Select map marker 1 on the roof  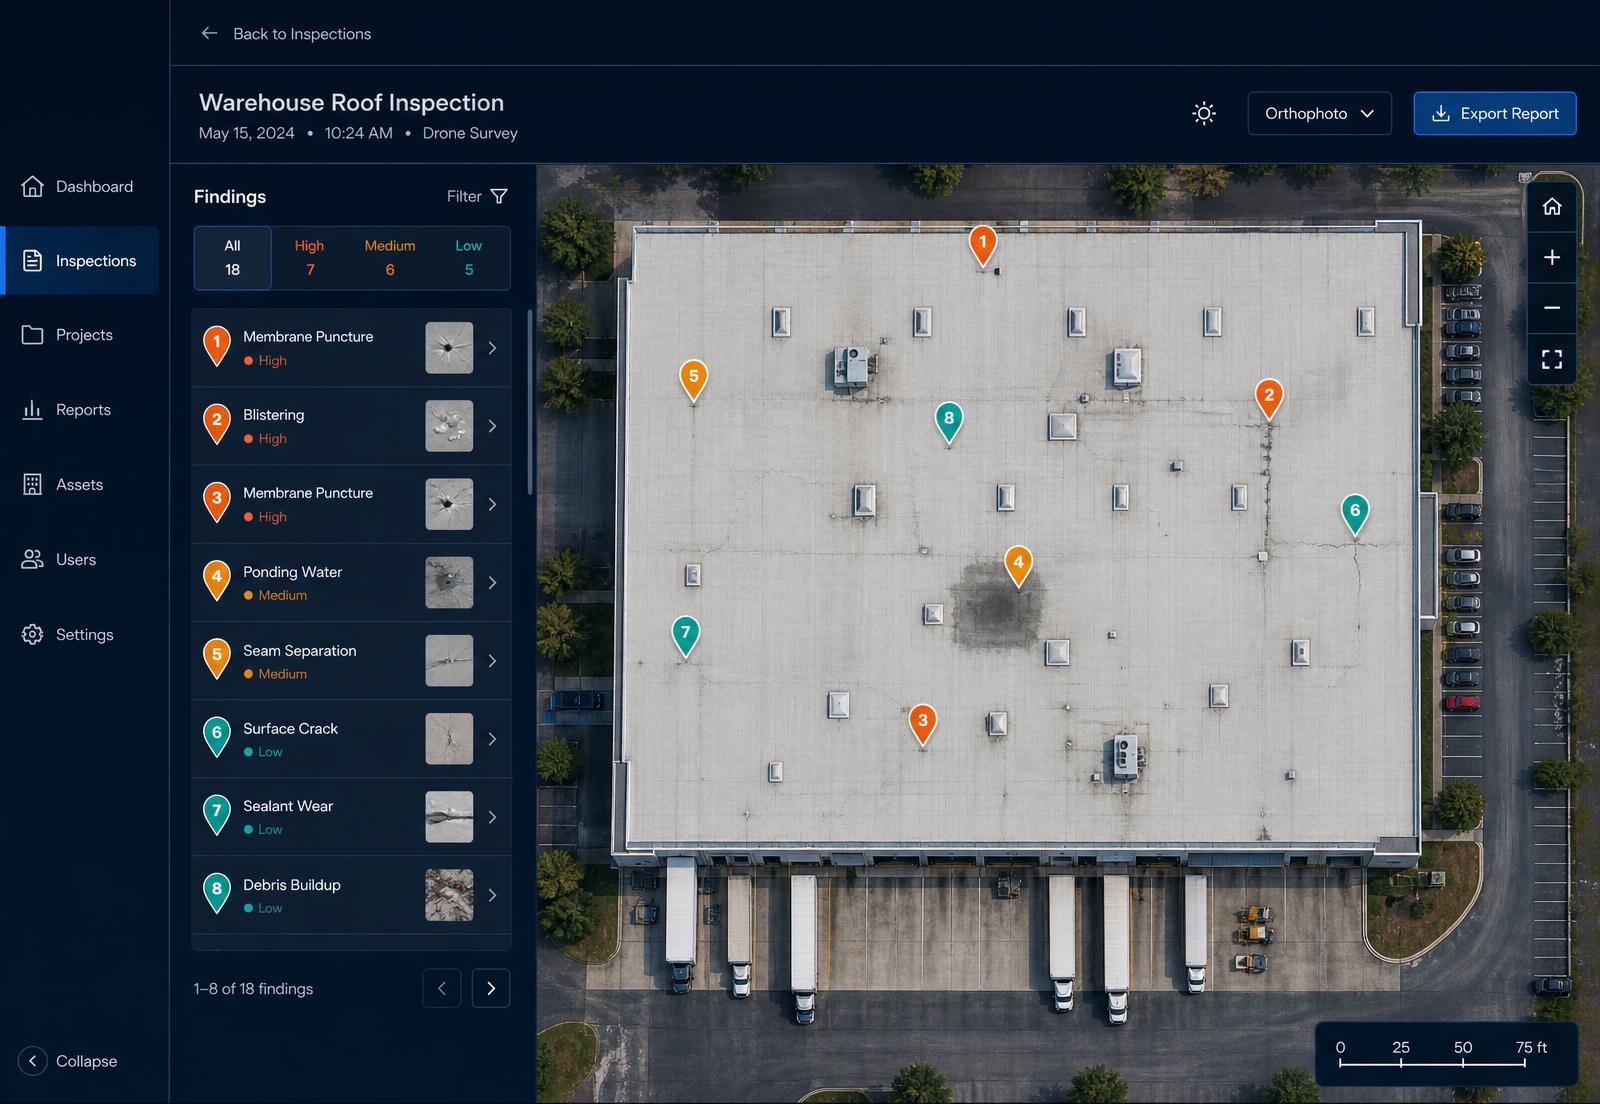click(983, 244)
